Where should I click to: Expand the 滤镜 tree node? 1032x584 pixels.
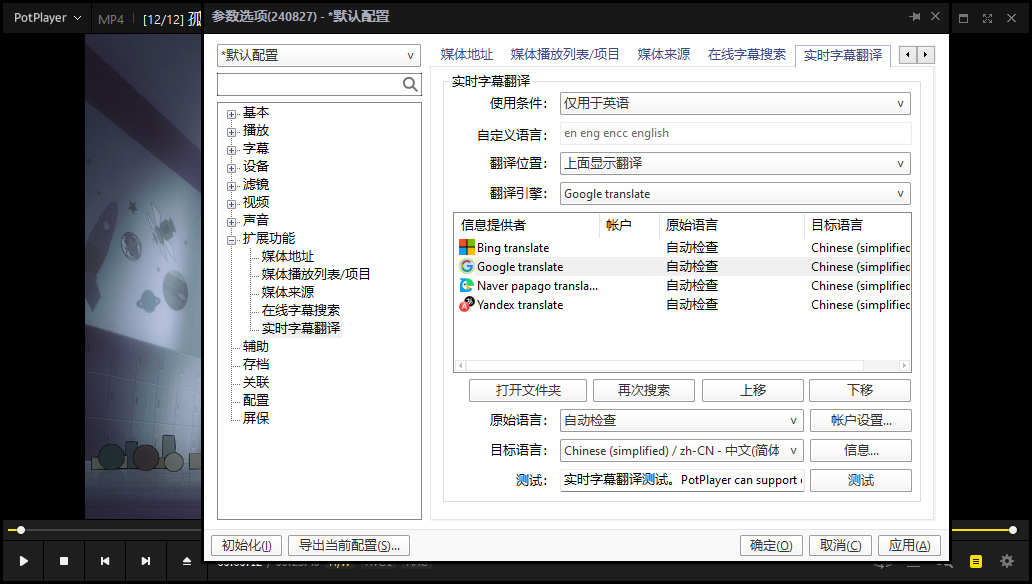(x=232, y=186)
